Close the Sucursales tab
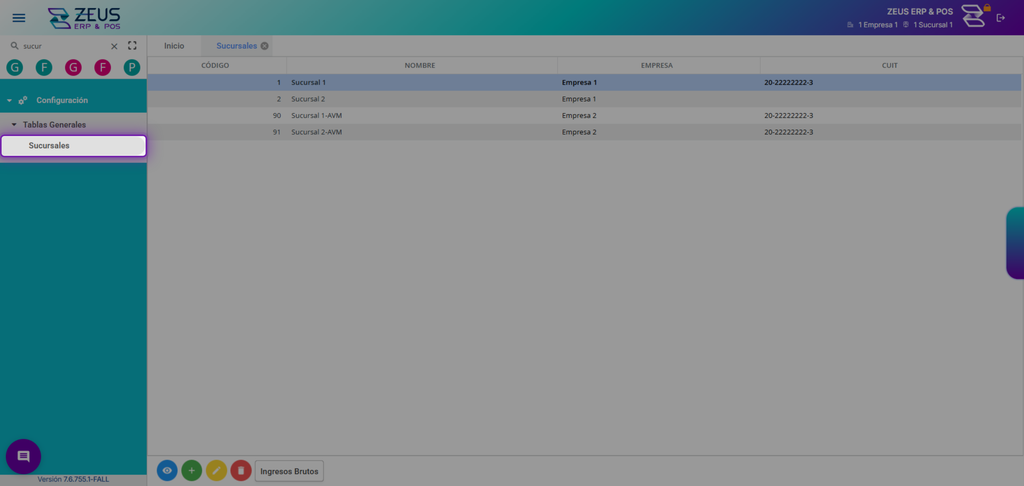This screenshot has height=486, width=1024. coord(264,46)
